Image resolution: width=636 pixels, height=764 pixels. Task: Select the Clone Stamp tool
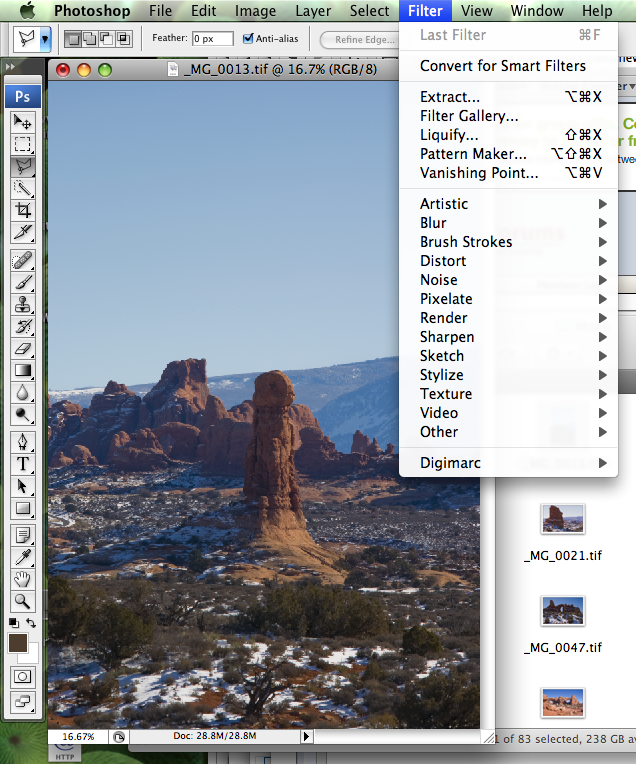(x=22, y=304)
